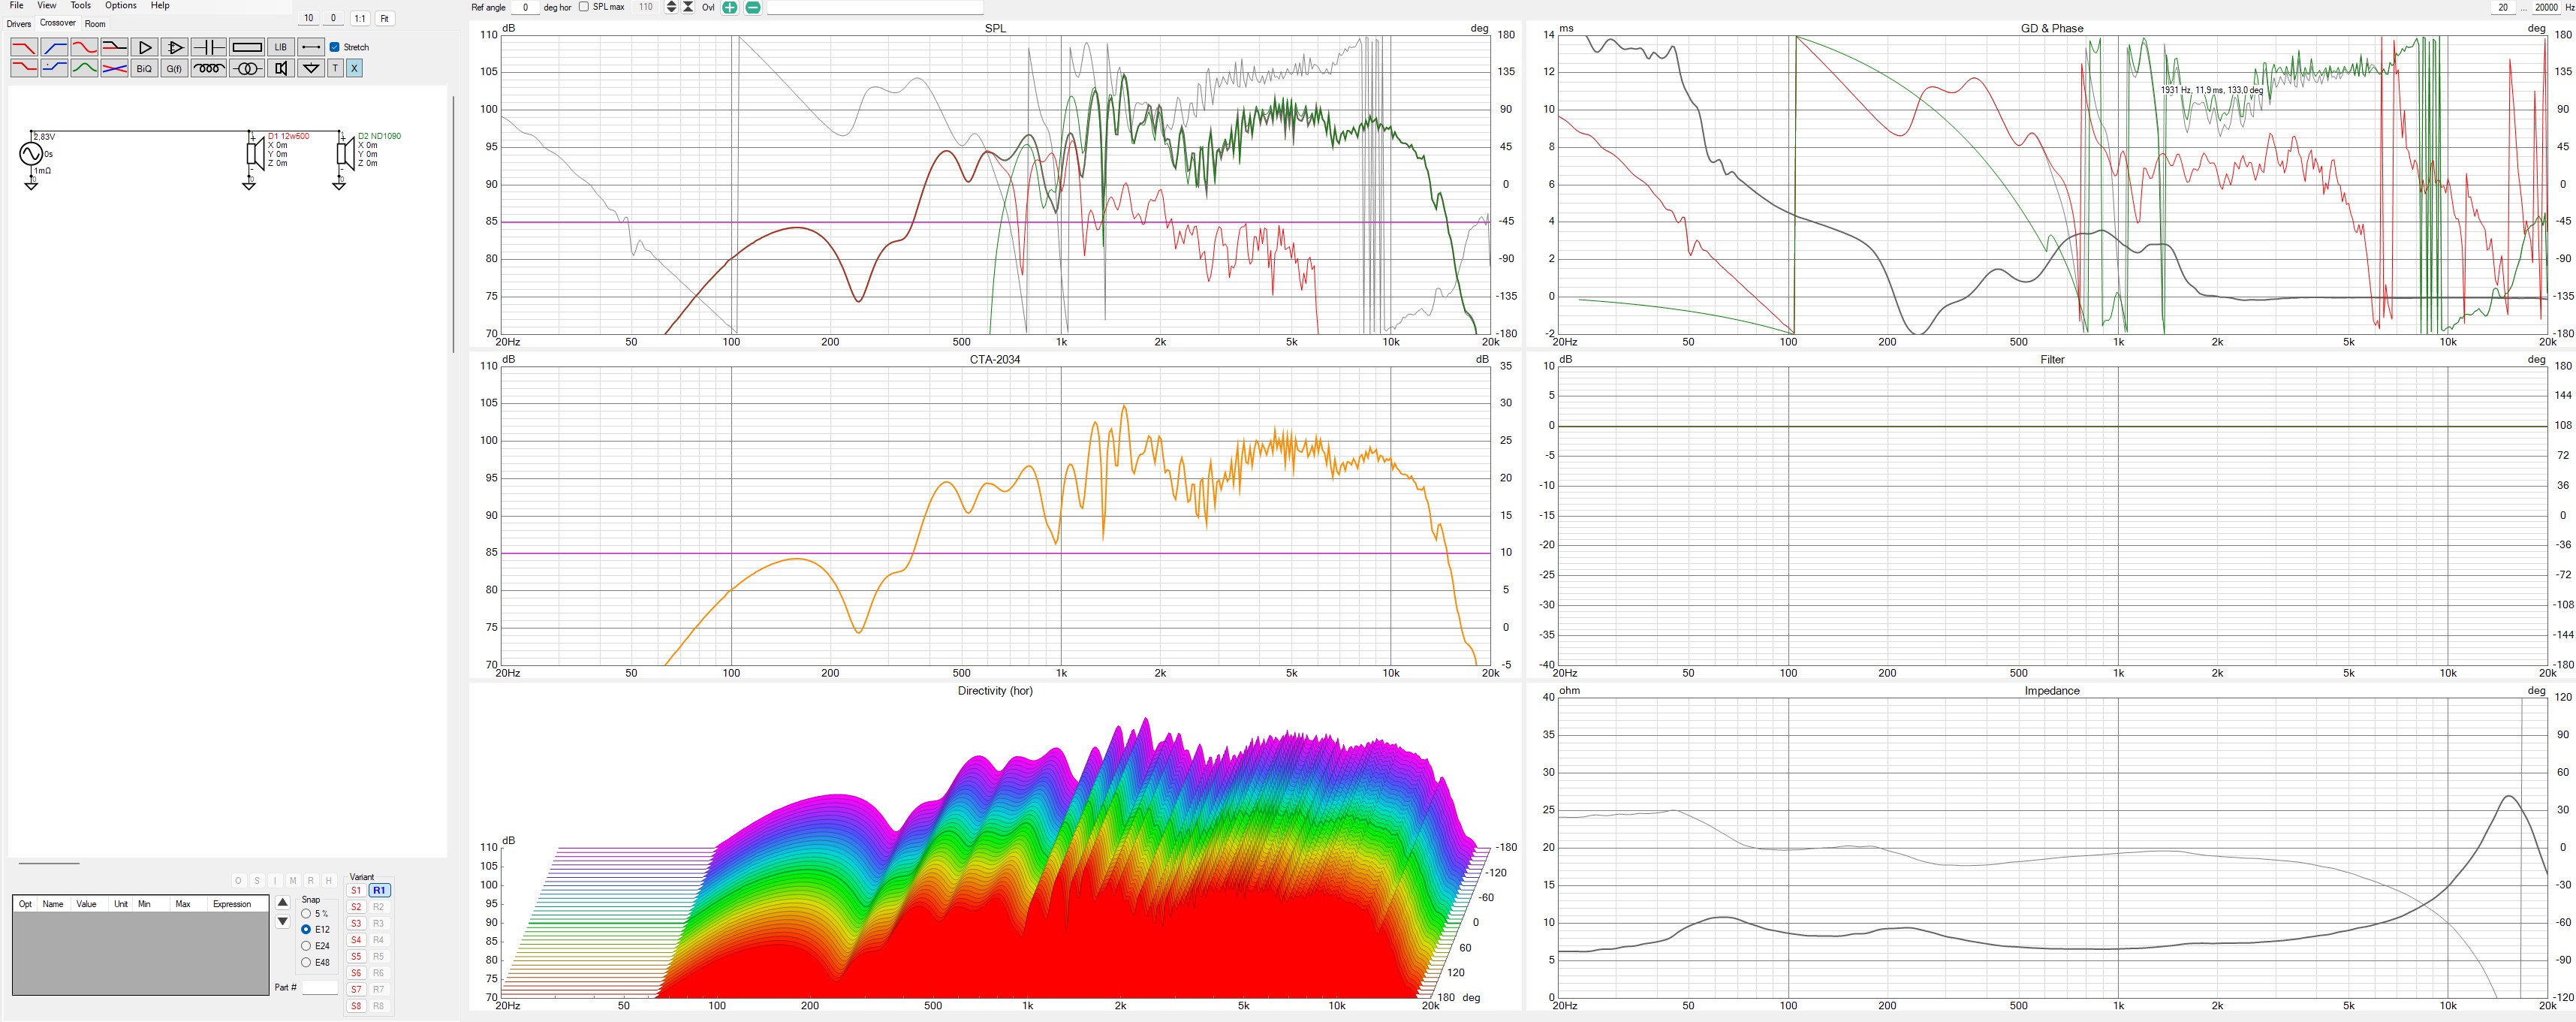
Task: Select the E24 snap option
Action: coord(306,946)
